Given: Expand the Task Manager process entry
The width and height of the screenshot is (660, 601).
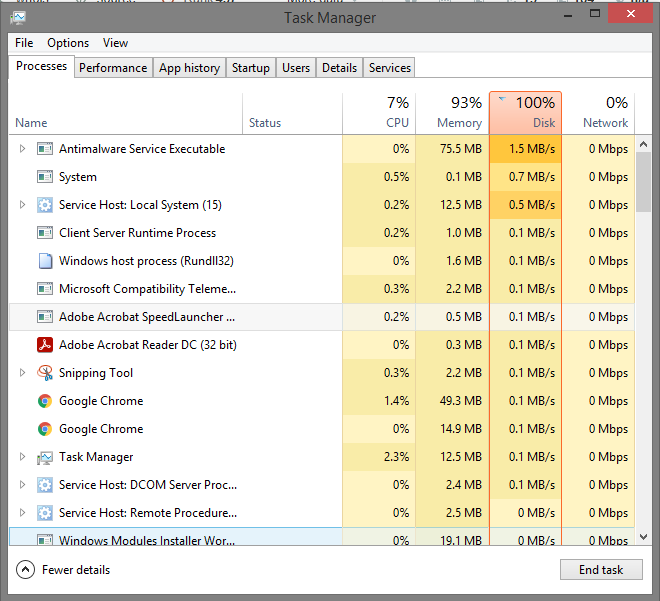Looking at the screenshot, I should pyautogui.click(x=22, y=457).
